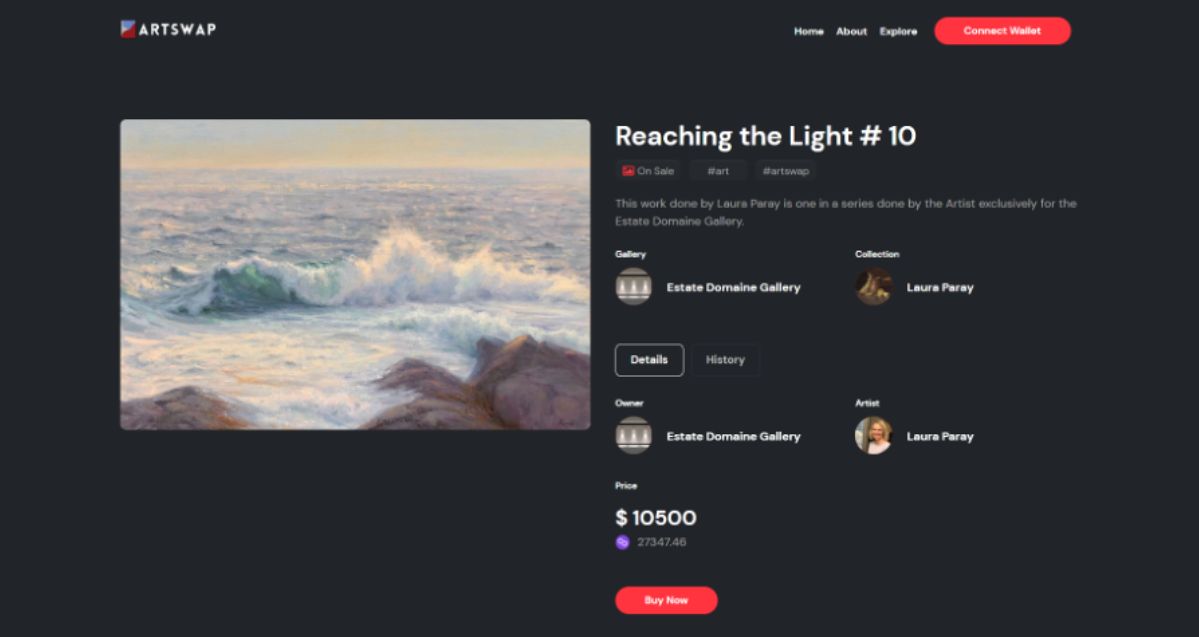Select the #artswap tag
Viewport: 1199px width, 637px height.
point(785,171)
